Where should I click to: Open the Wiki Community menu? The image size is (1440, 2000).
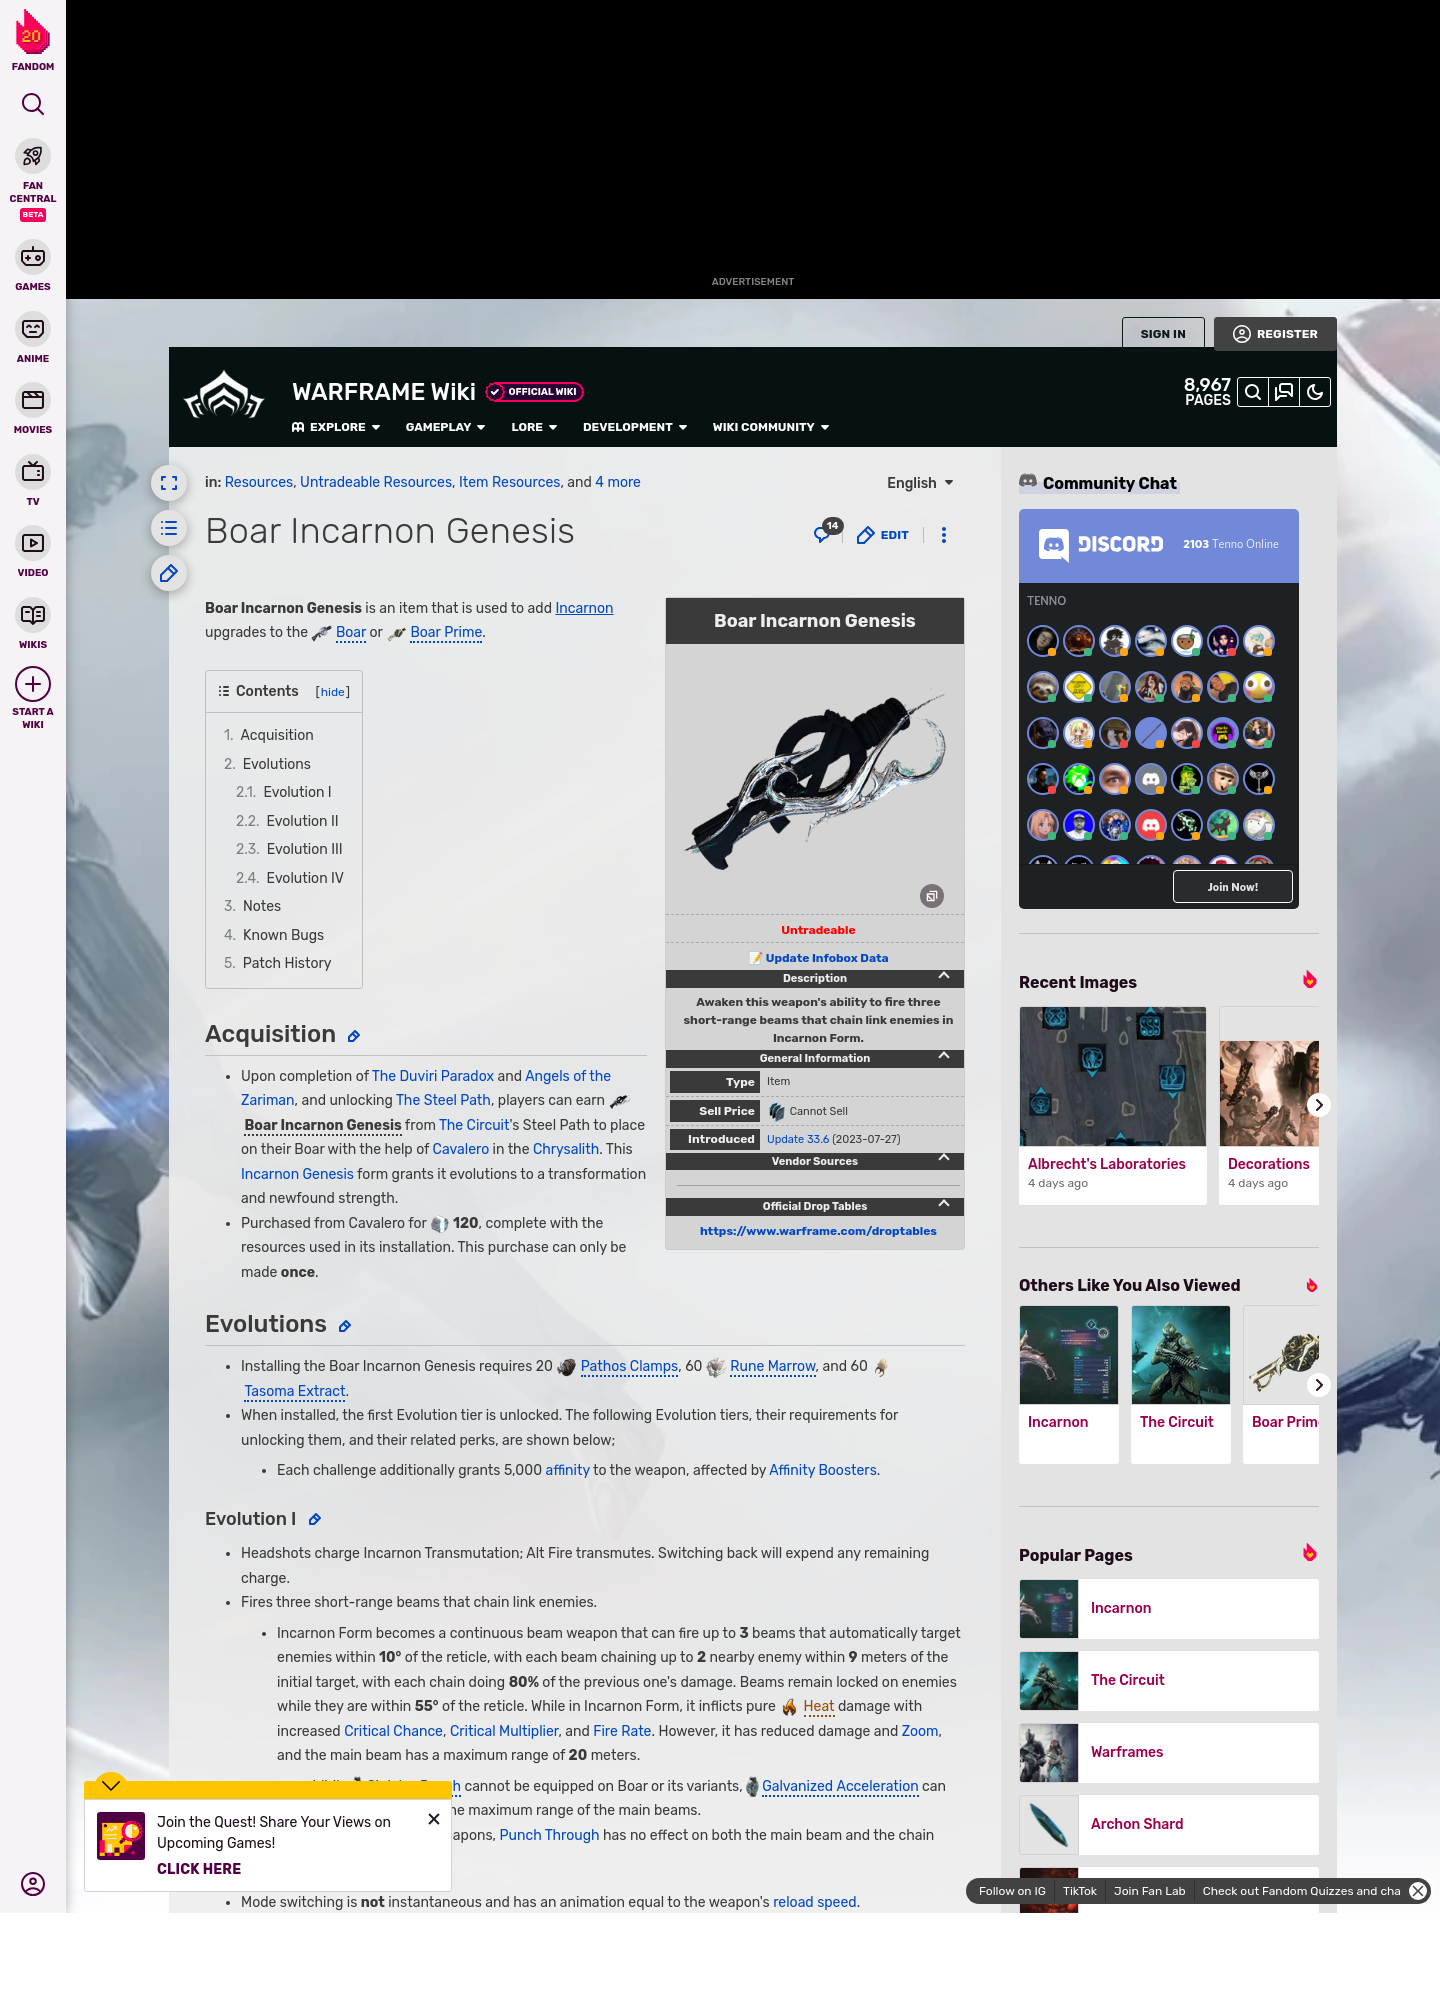pyautogui.click(x=771, y=427)
